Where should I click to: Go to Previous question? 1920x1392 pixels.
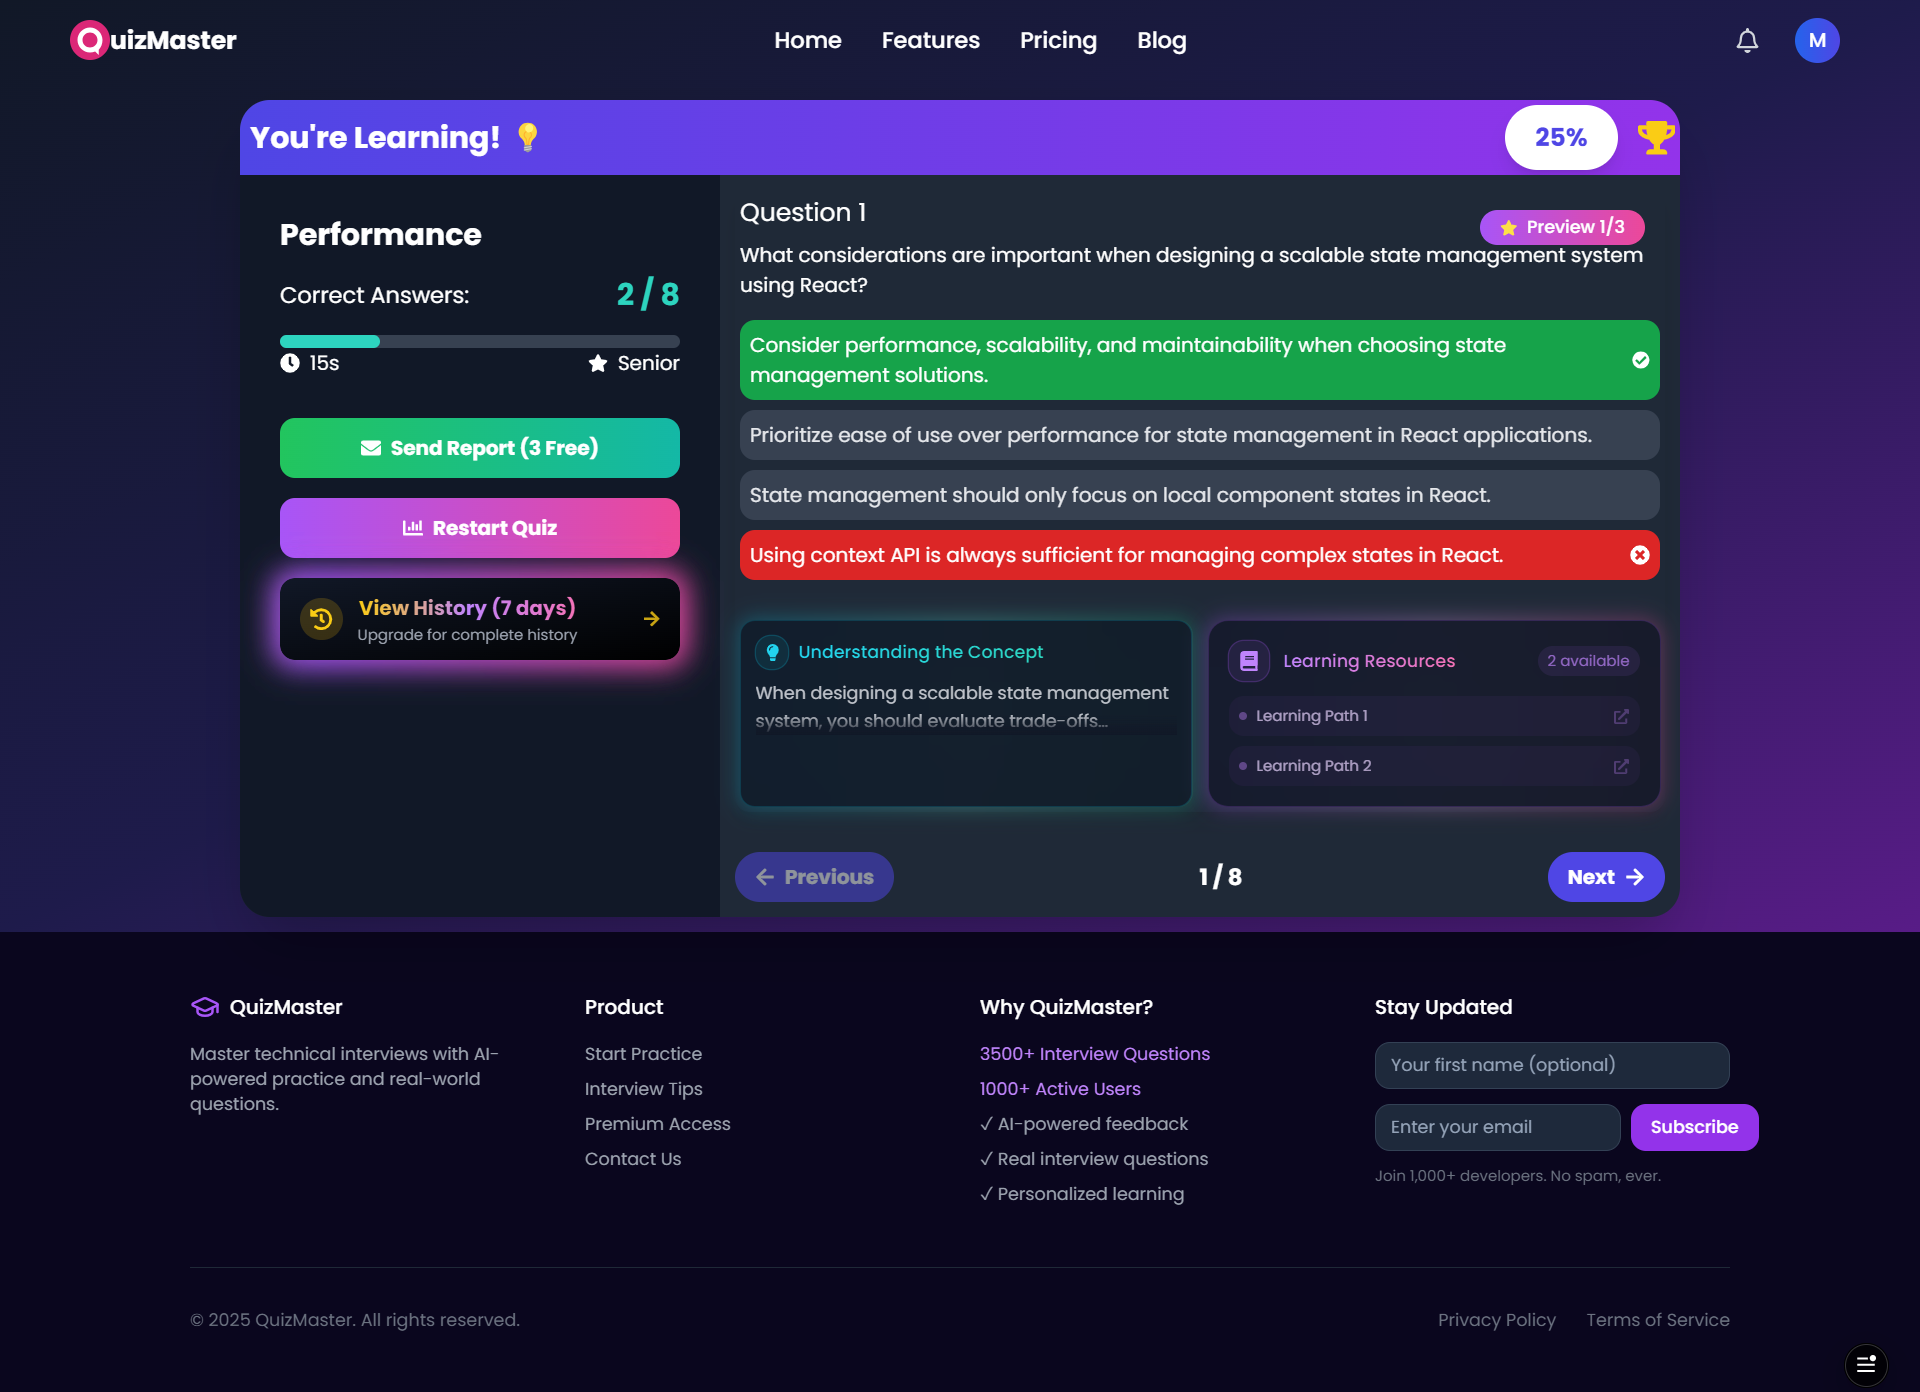[815, 877]
